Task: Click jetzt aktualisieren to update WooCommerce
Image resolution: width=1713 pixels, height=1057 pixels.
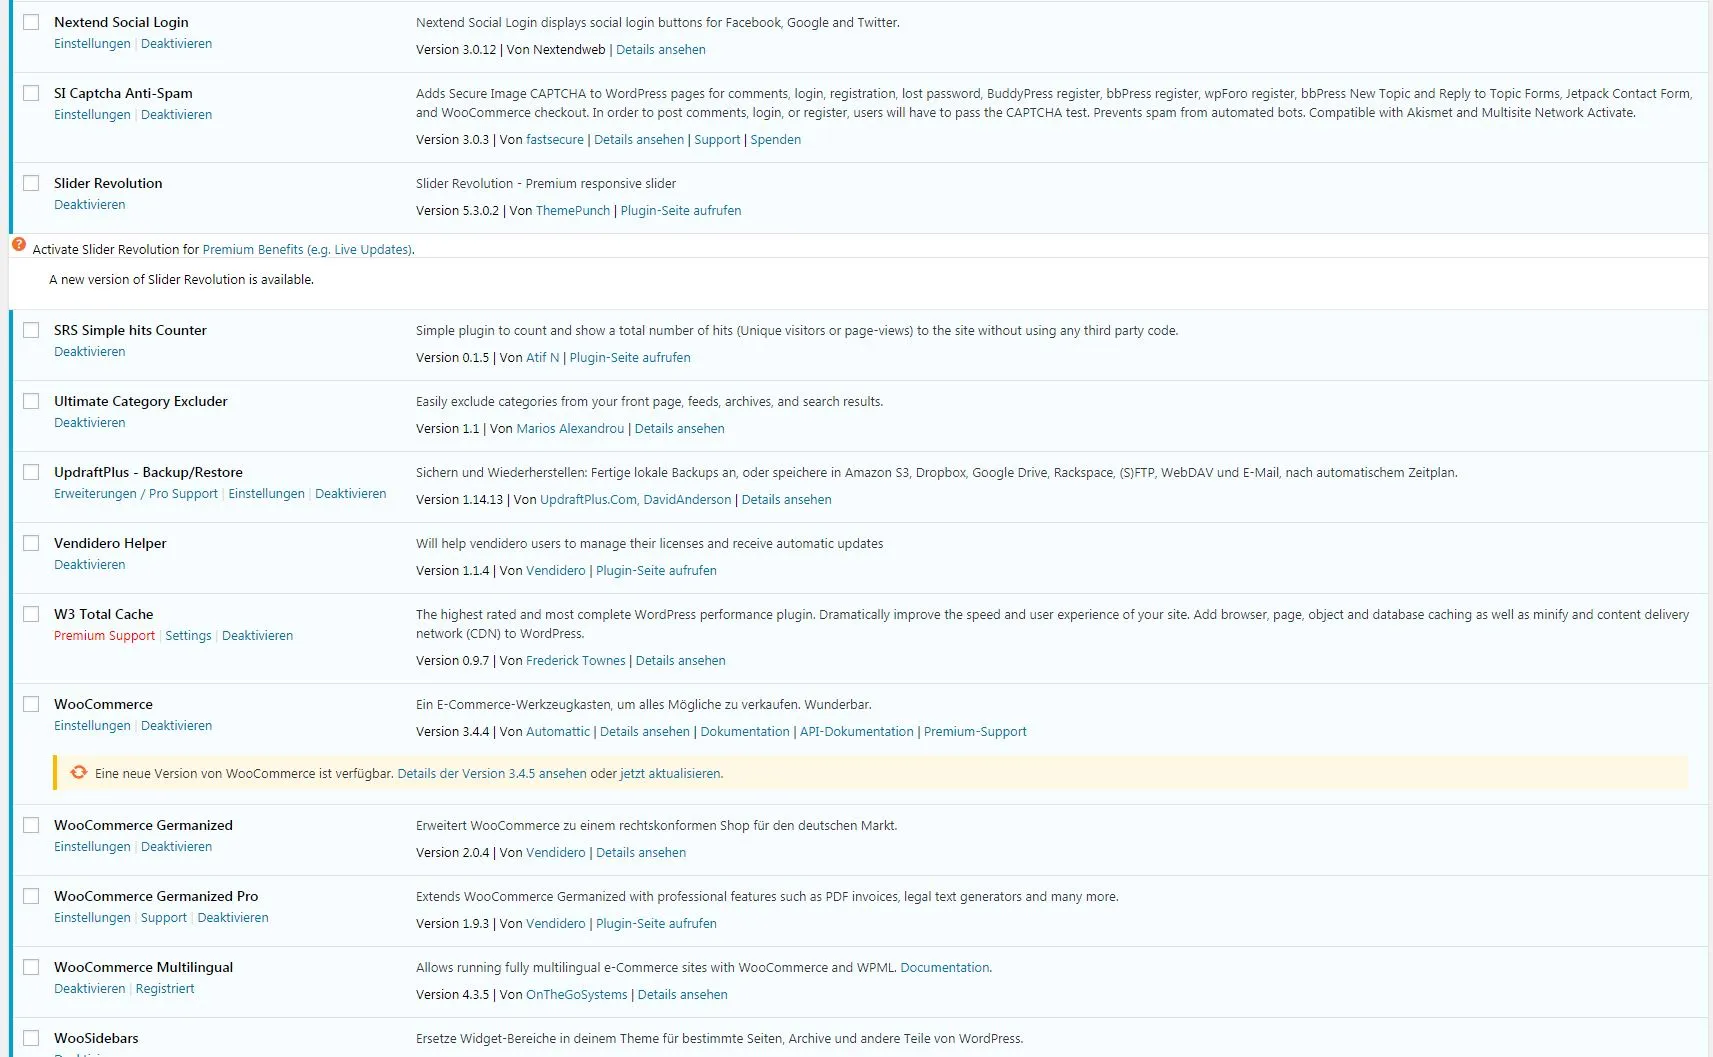Action: (x=670, y=774)
